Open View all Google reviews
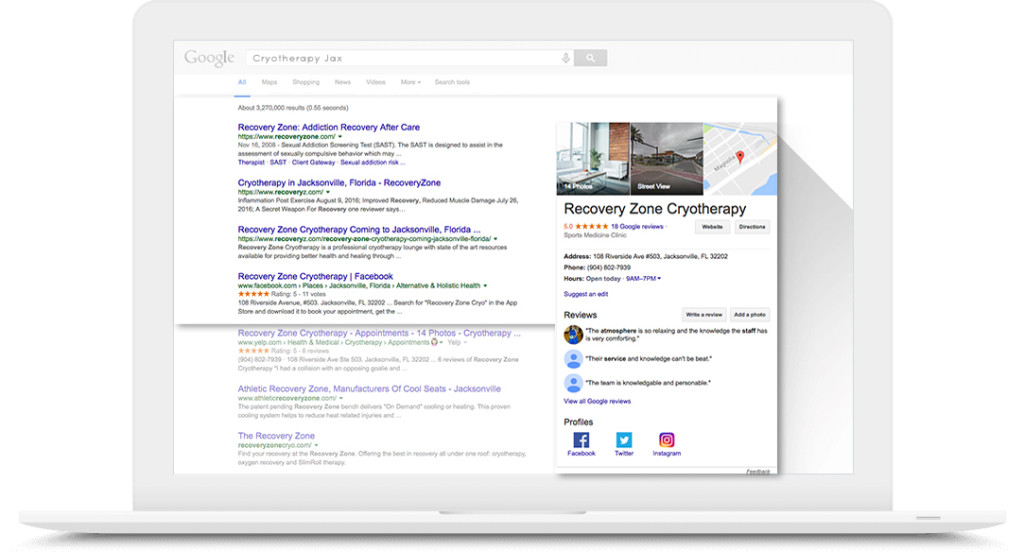 coord(597,402)
